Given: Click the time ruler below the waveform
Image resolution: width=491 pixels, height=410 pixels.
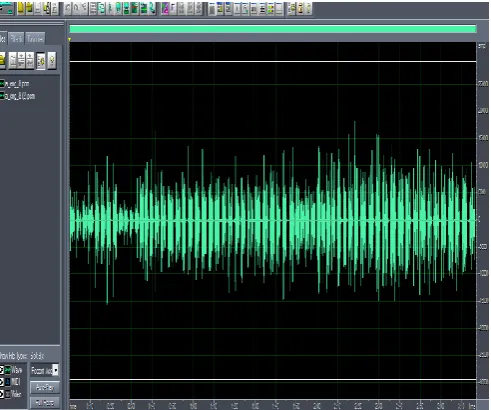Looking at the screenshot, I should (273, 405).
